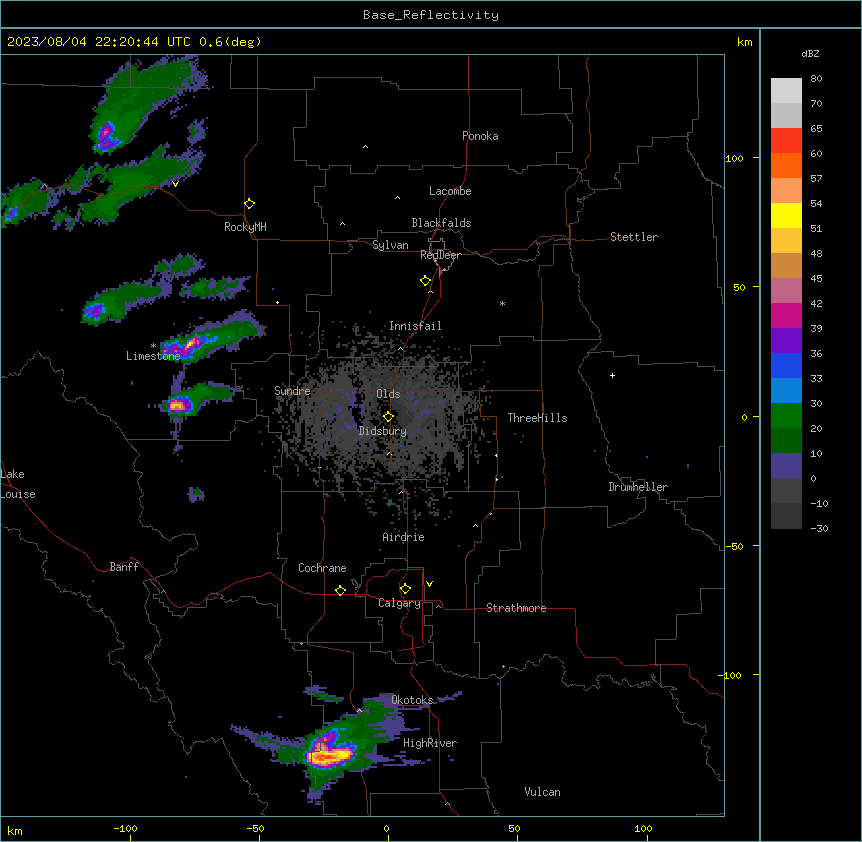Viewport: 862px width, 842px height.
Task: Click the yellow diamond marker above Calgary label
Action: coord(405,589)
